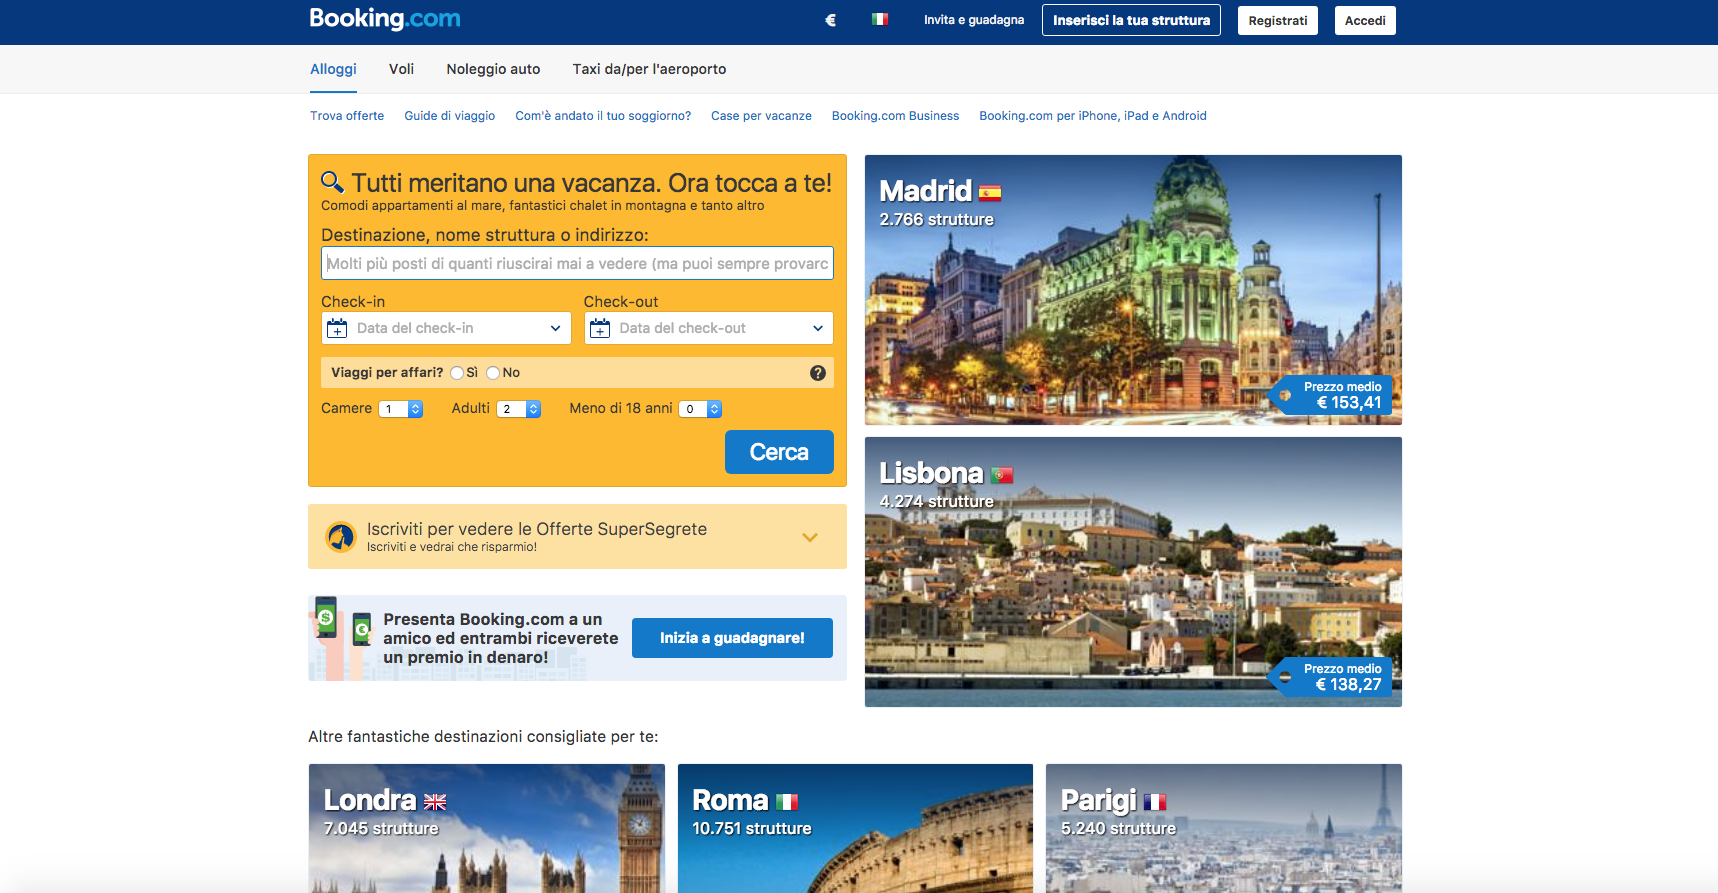Screen dimensions: 1718x893
Task: Switch to the Noleggio auto tab
Action: (x=493, y=69)
